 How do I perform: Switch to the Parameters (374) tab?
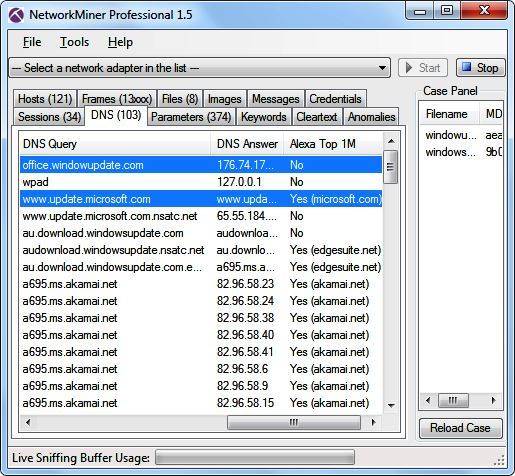(191, 117)
